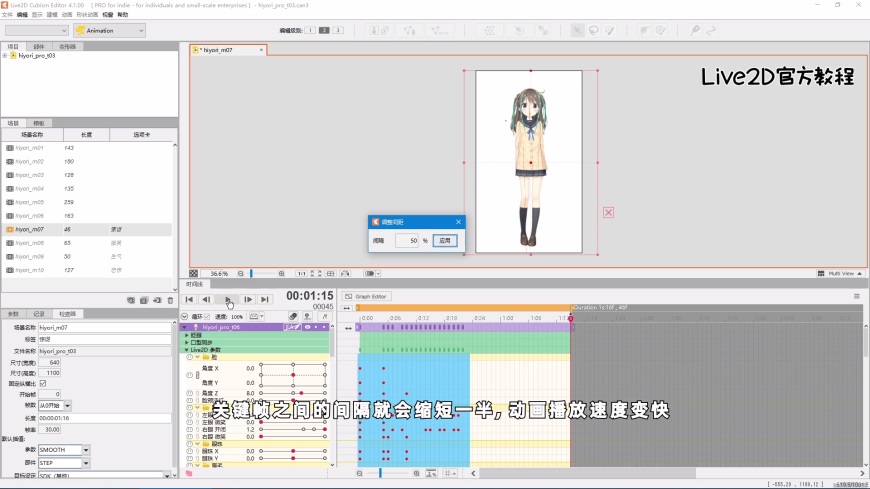The width and height of the screenshot is (870, 489).
Task: Jump to last frame in timeline
Action: [x=265, y=299]
